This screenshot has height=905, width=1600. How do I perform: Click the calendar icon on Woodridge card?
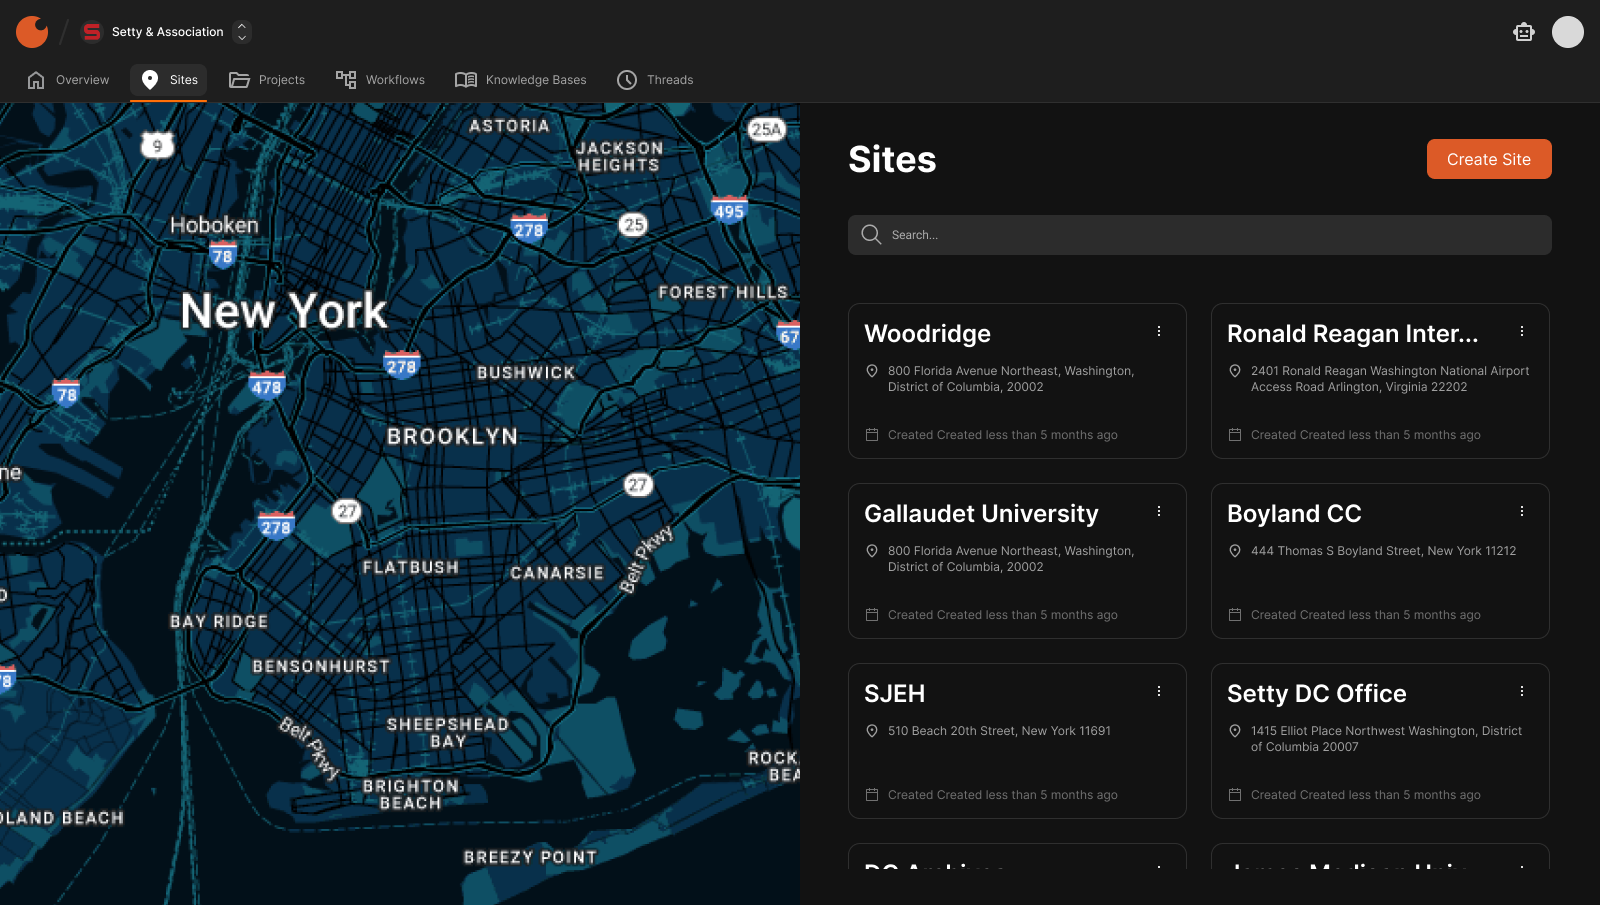[872, 435]
